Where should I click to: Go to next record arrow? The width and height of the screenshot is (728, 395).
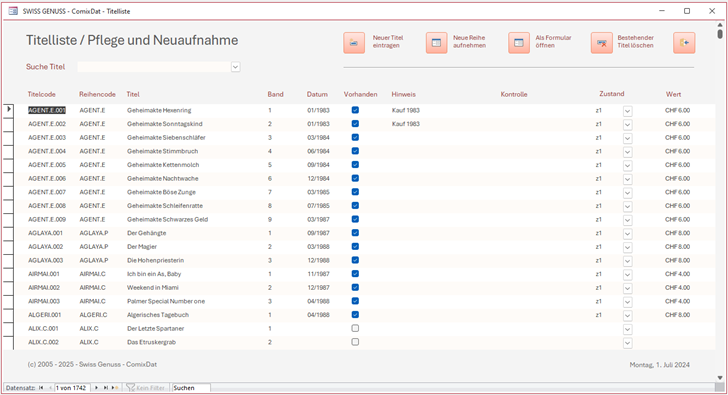[96, 388]
